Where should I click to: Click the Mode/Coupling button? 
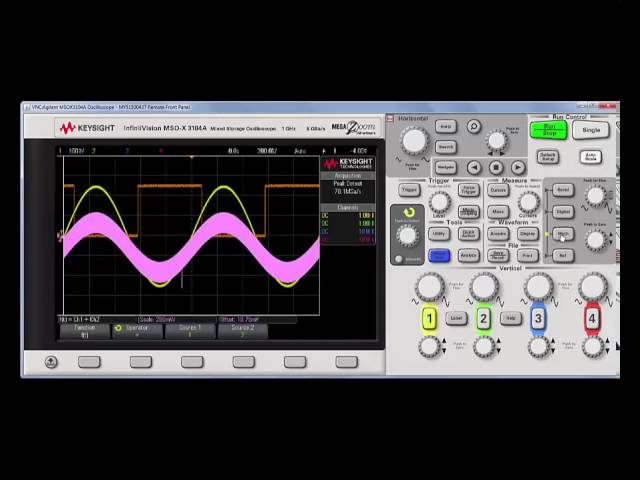[469, 212]
